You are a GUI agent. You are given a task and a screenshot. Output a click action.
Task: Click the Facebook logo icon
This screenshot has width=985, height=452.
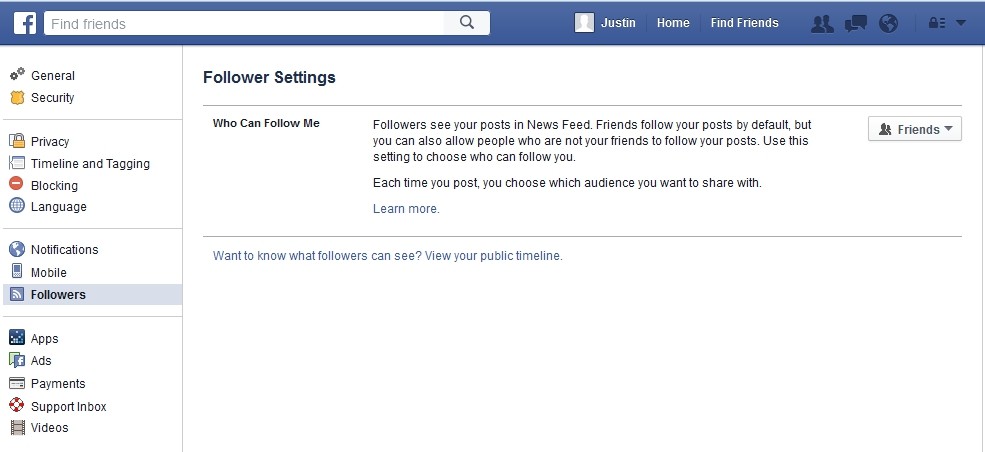(x=24, y=23)
